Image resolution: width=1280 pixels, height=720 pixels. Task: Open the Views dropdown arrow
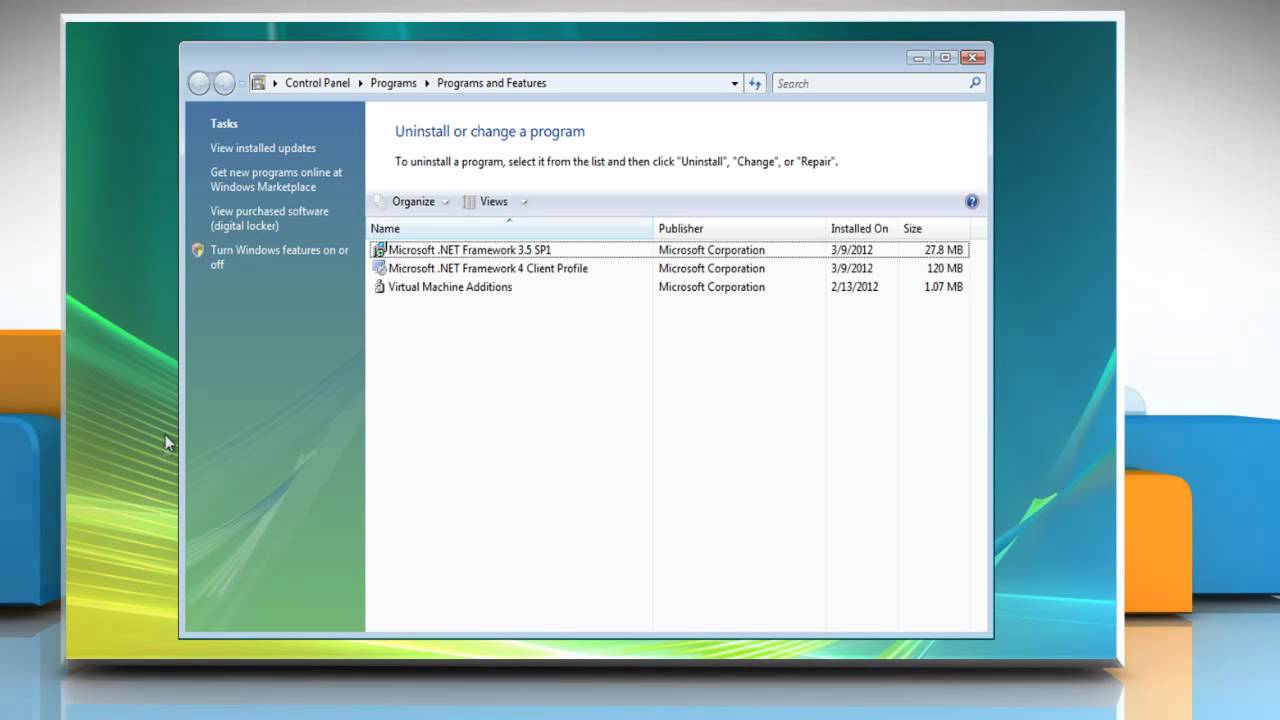click(523, 202)
